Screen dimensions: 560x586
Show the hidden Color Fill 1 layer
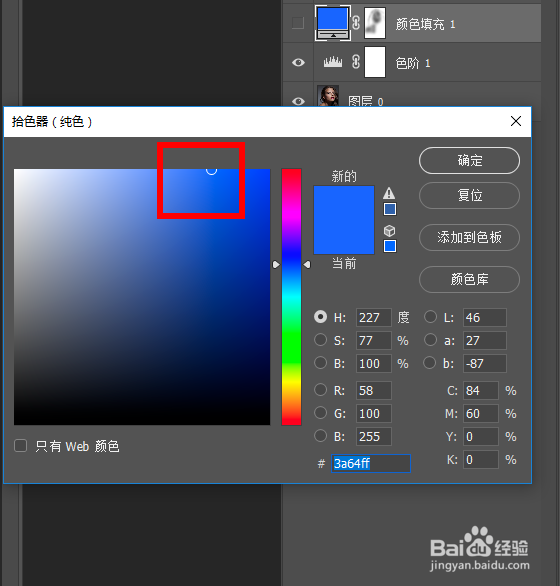298,23
